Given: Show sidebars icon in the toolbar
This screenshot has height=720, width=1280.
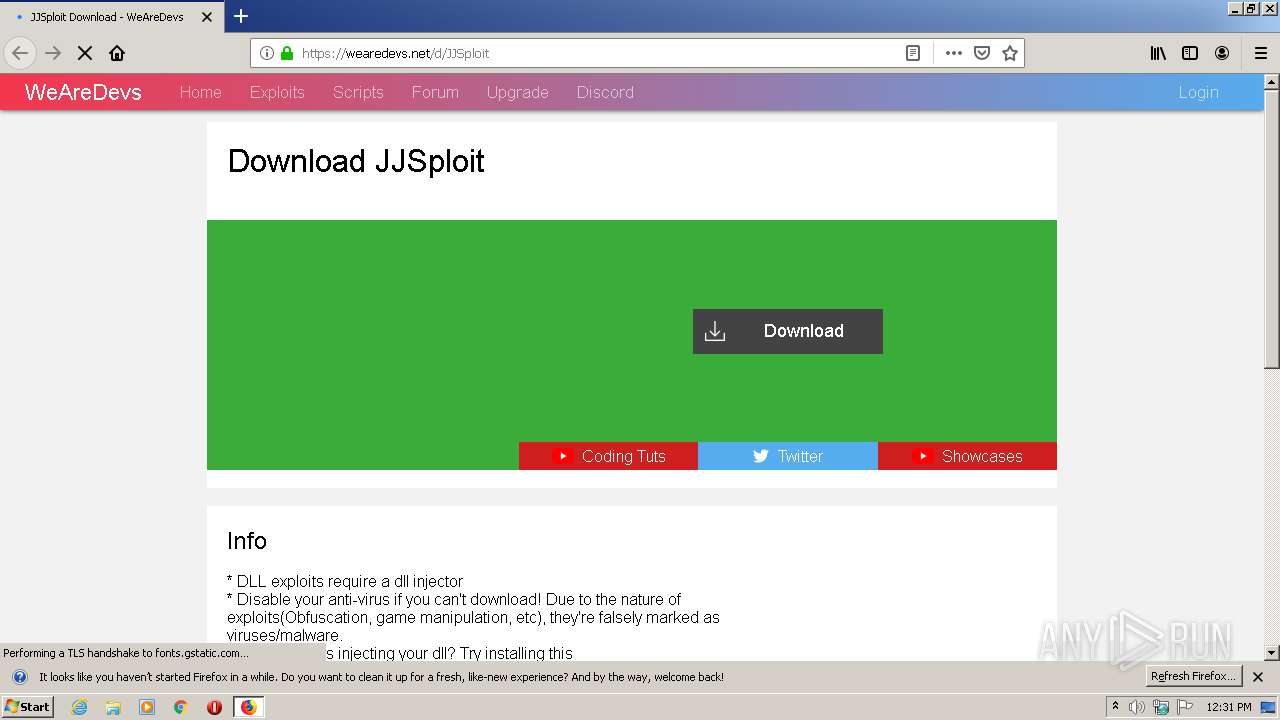Looking at the screenshot, I should click(x=1190, y=53).
